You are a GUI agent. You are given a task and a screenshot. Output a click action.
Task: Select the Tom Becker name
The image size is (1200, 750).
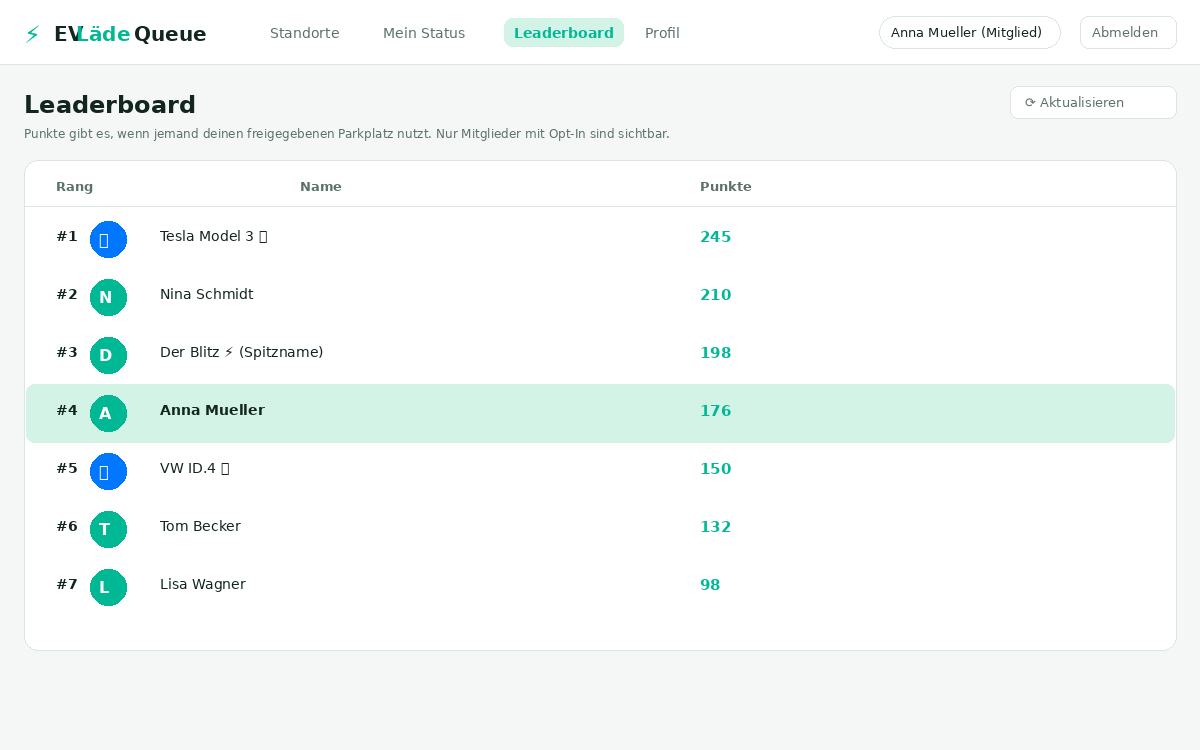click(x=200, y=526)
